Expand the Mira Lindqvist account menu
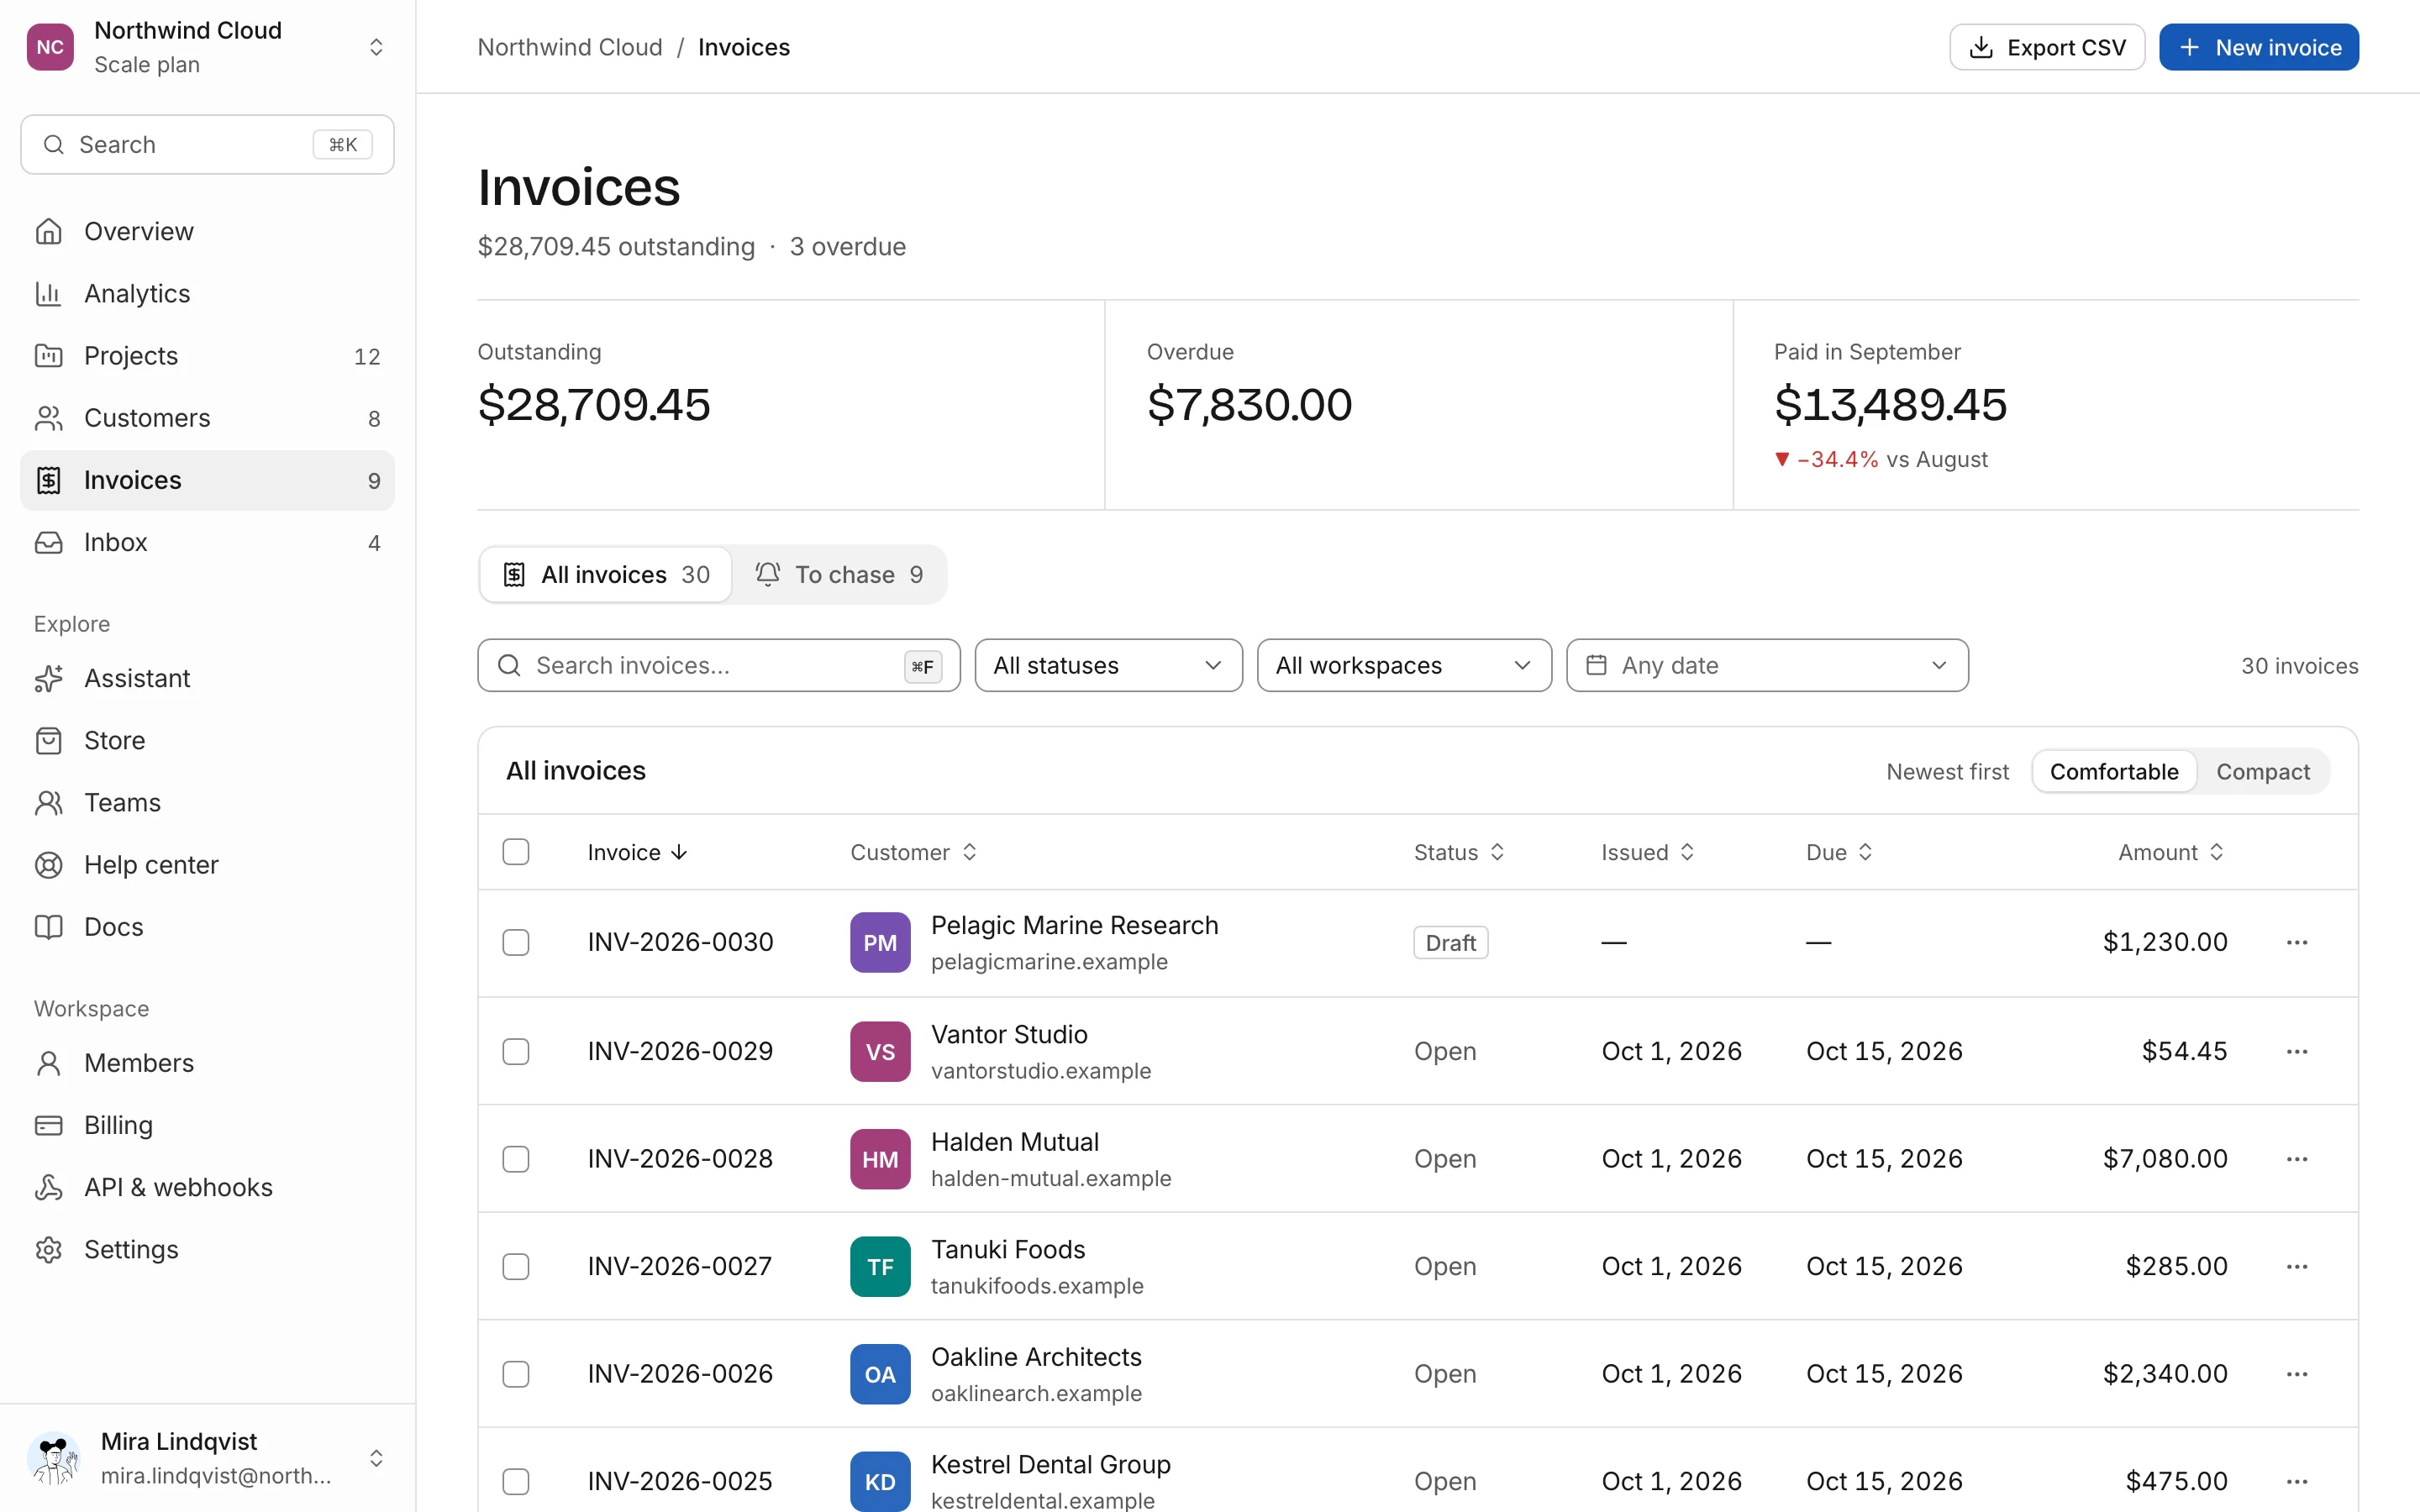 (376, 1457)
